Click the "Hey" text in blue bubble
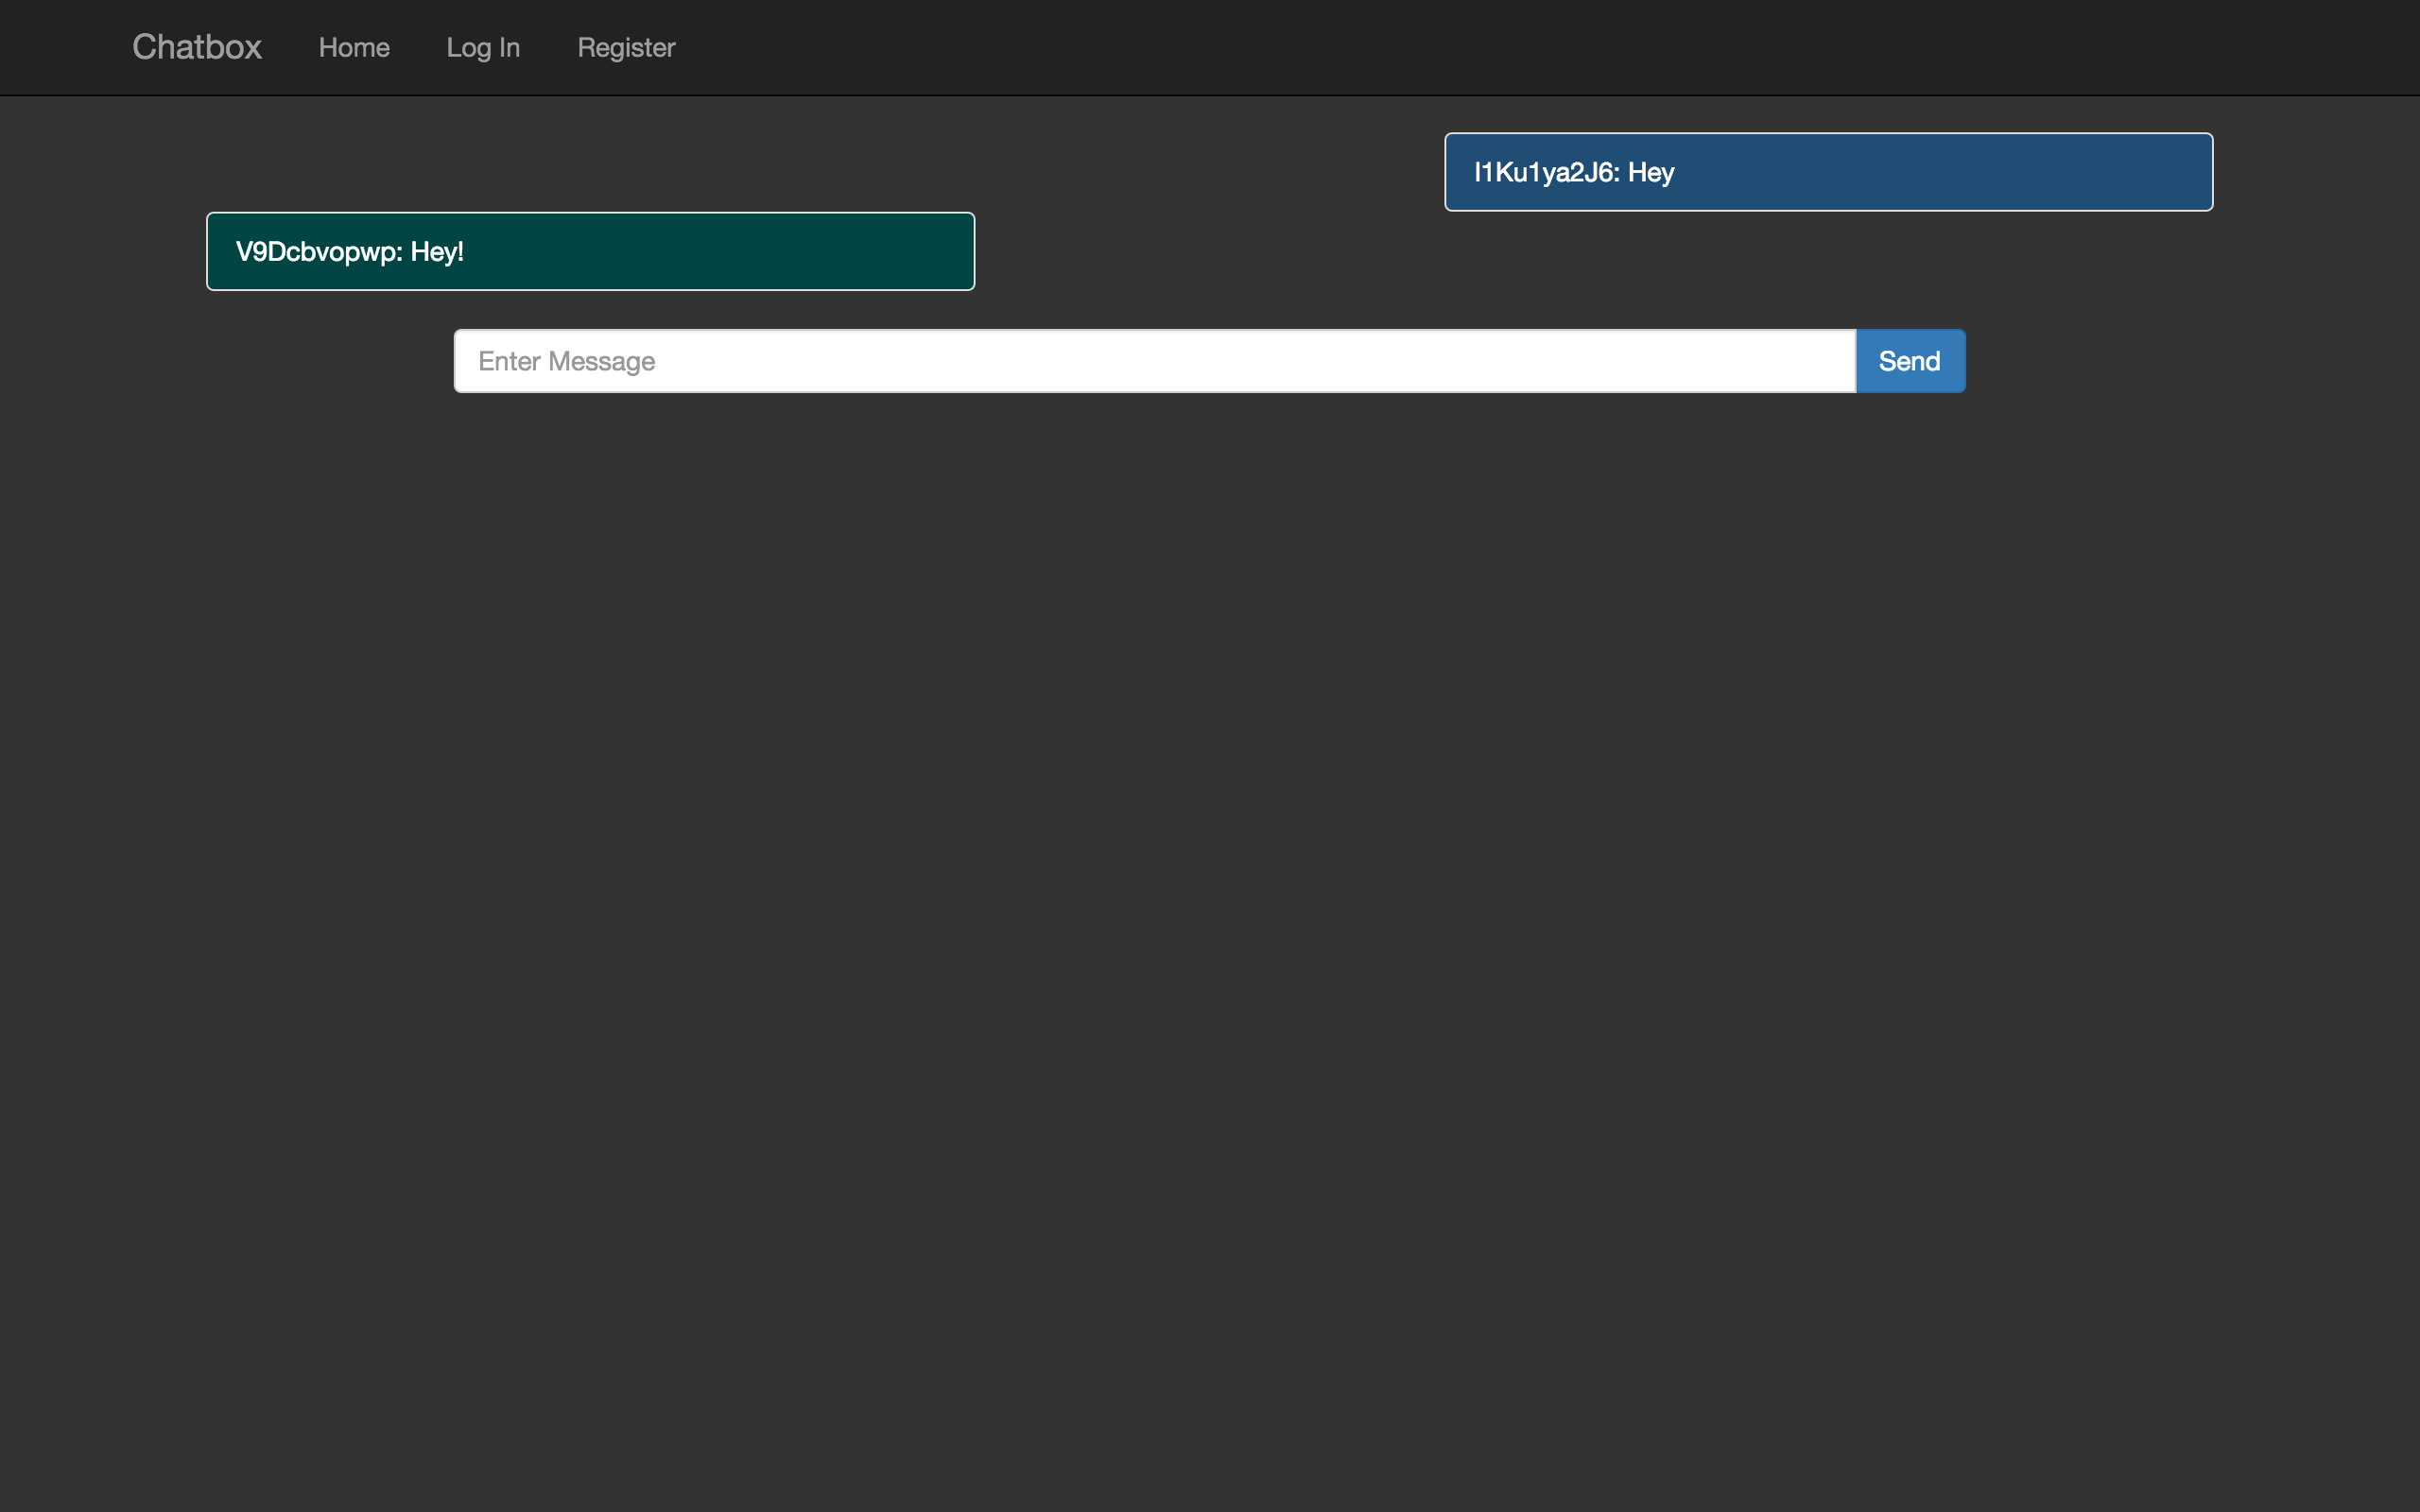The height and width of the screenshot is (1512, 2420). (1651, 172)
